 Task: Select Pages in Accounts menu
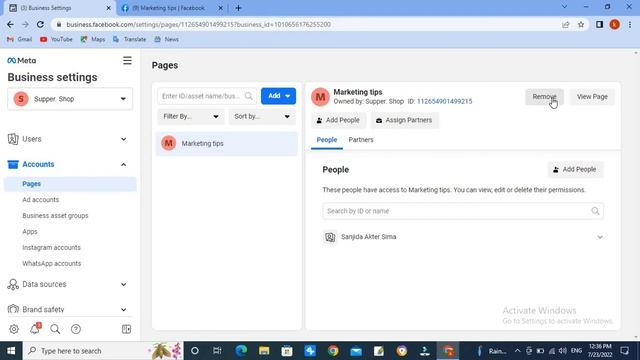70,184
